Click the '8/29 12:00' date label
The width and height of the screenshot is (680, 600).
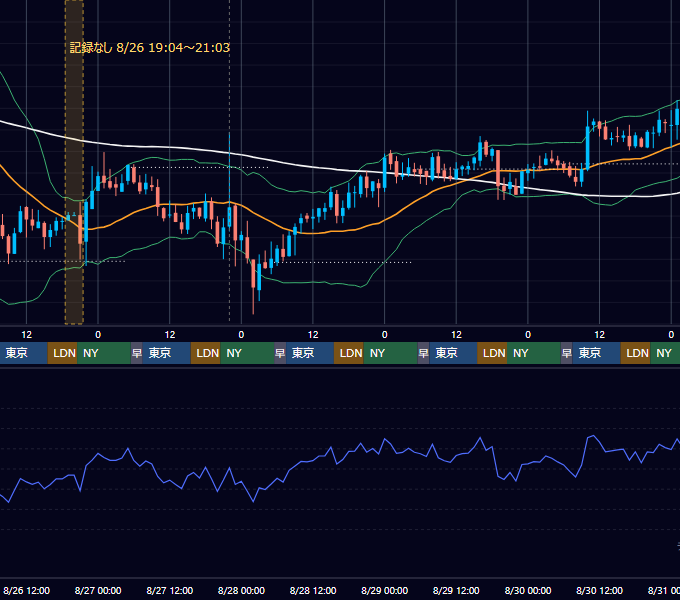[456, 590]
